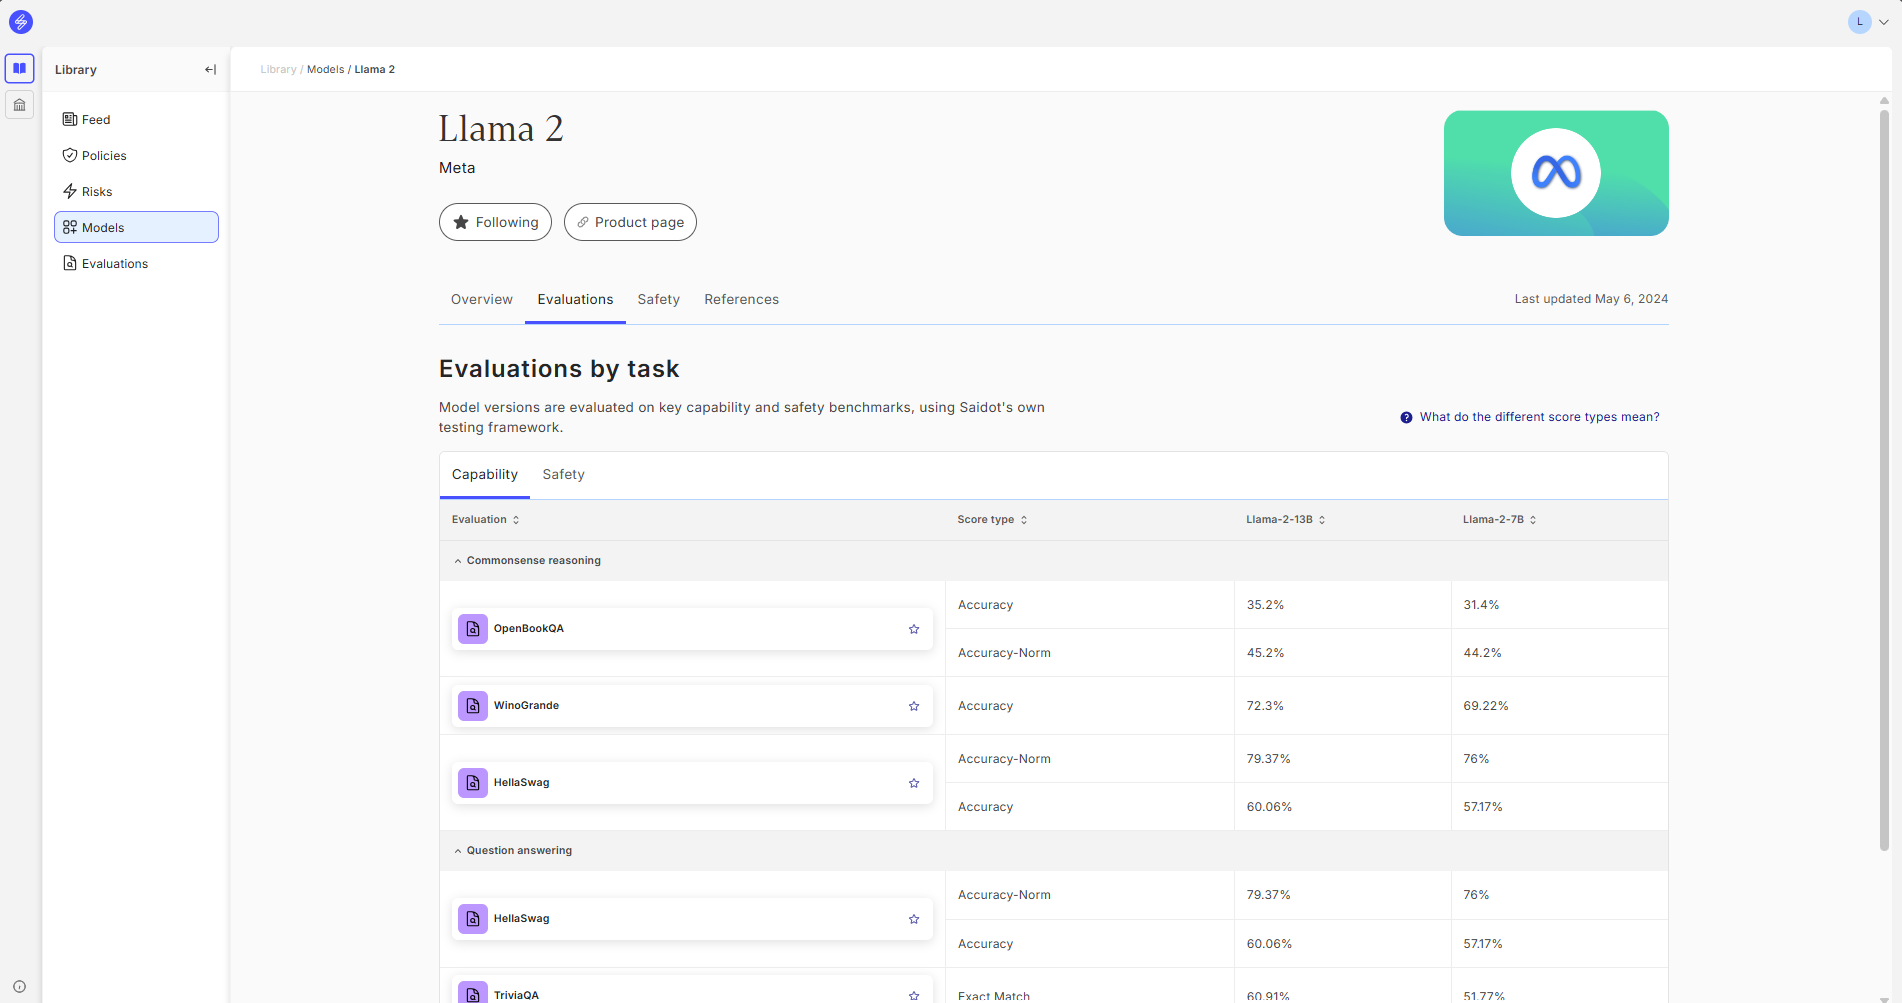This screenshot has height=1003, width=1902.
Task: Sort by Llama-2-13B column
Action: (x=1285, y=520)
